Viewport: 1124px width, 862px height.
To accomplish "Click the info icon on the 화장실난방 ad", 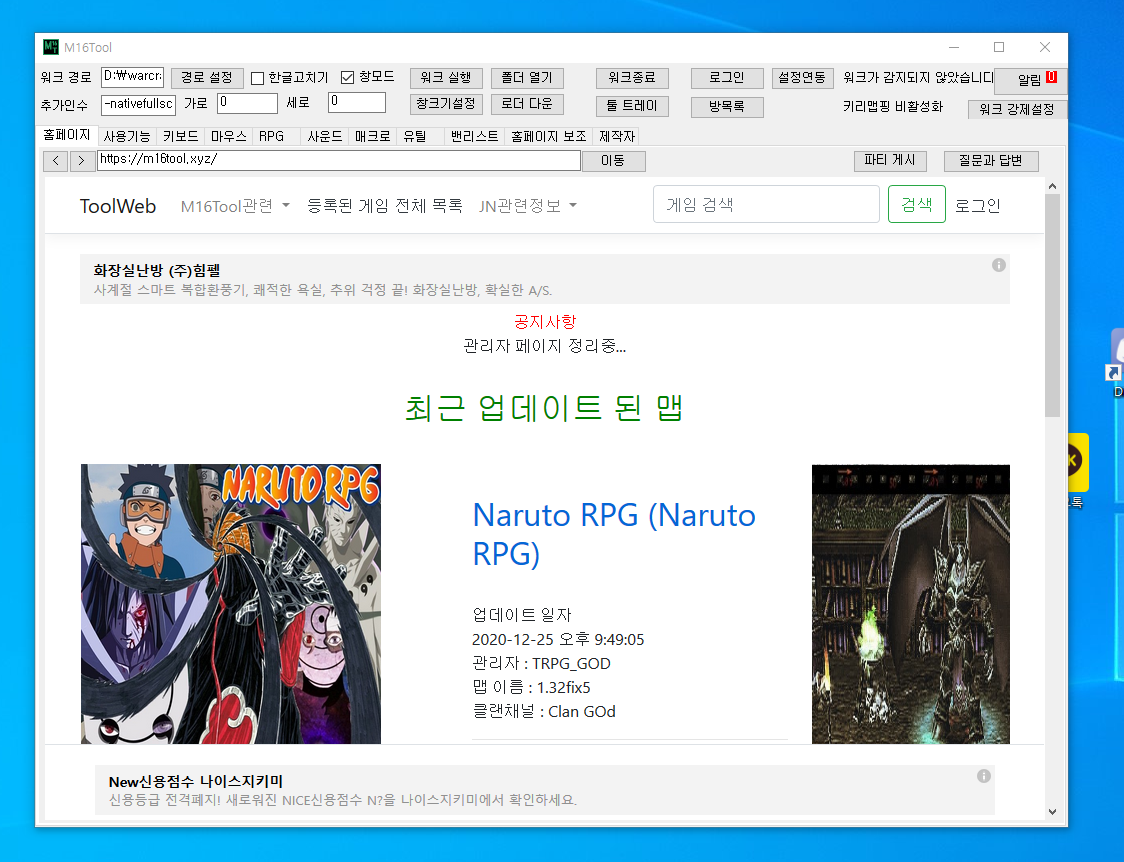I will [x=999, y=265].
